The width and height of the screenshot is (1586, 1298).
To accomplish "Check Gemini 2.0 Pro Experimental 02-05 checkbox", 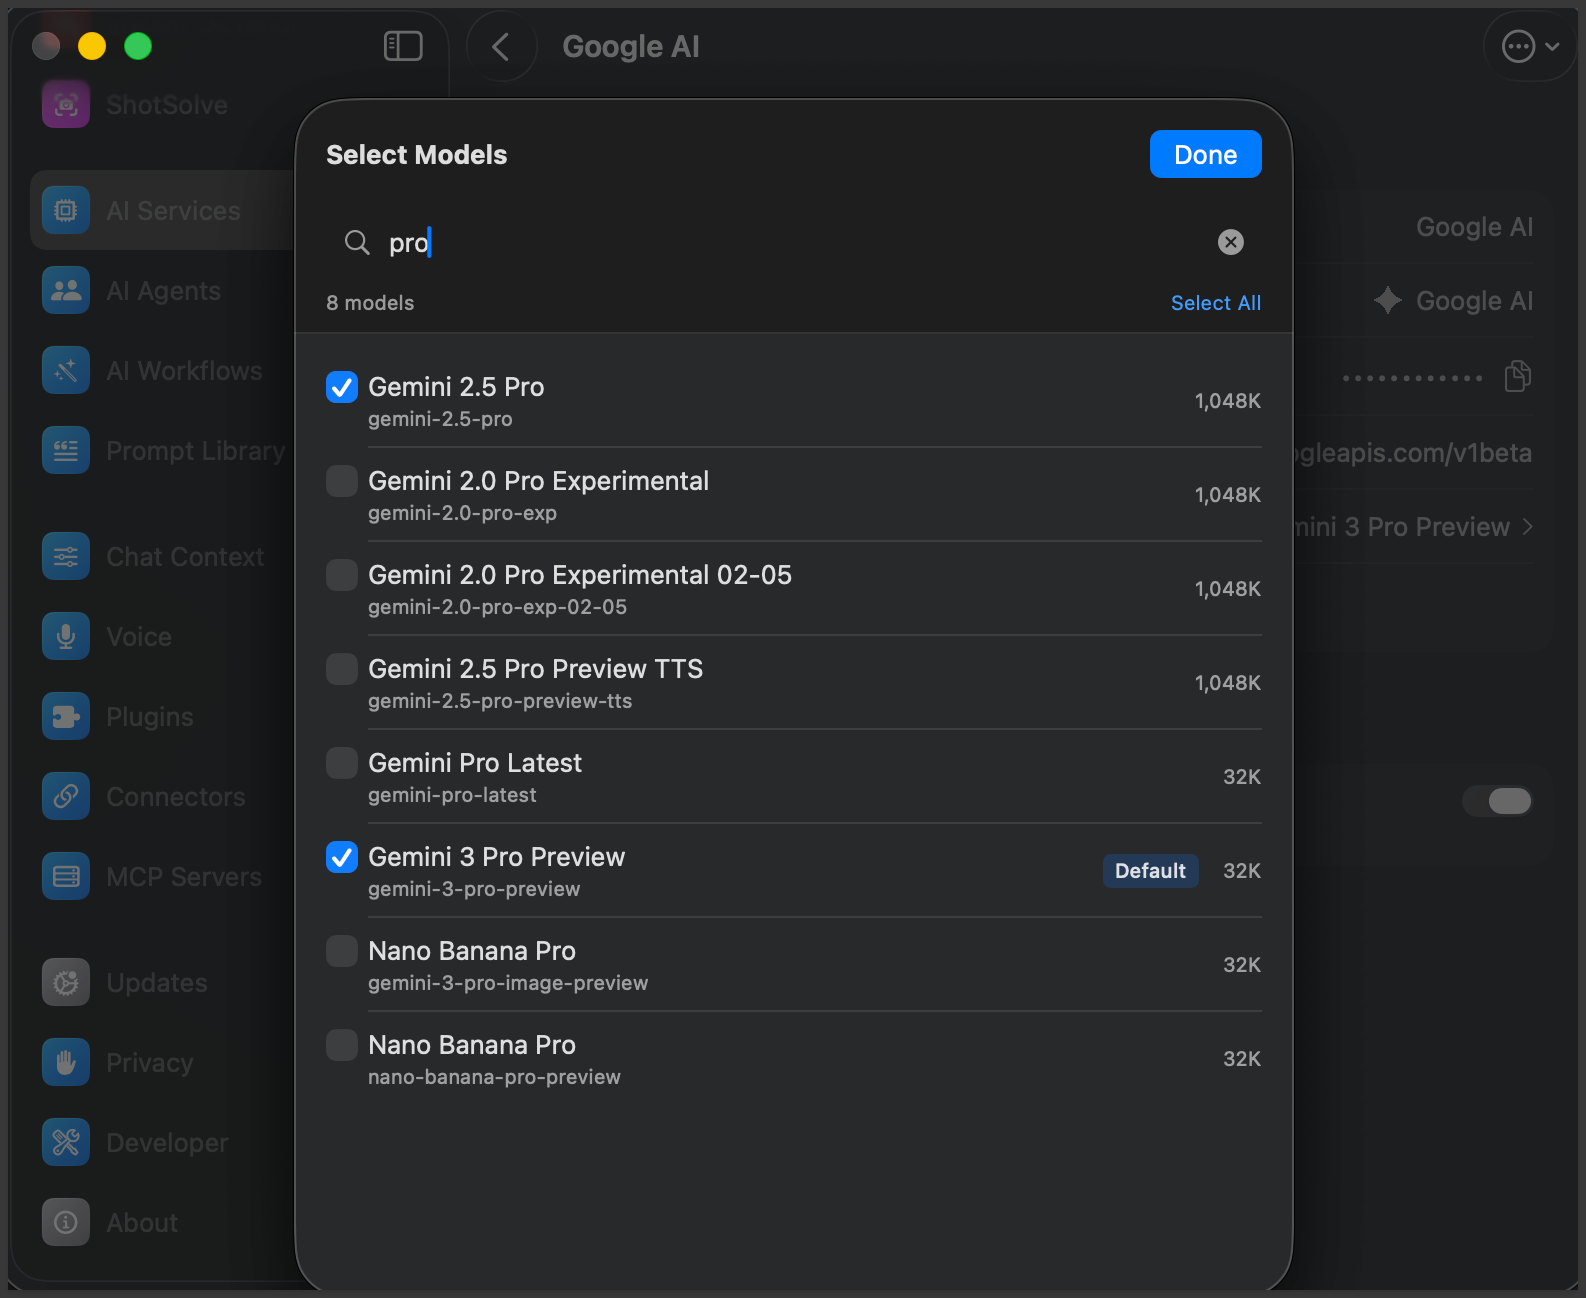I will [342, 575].
